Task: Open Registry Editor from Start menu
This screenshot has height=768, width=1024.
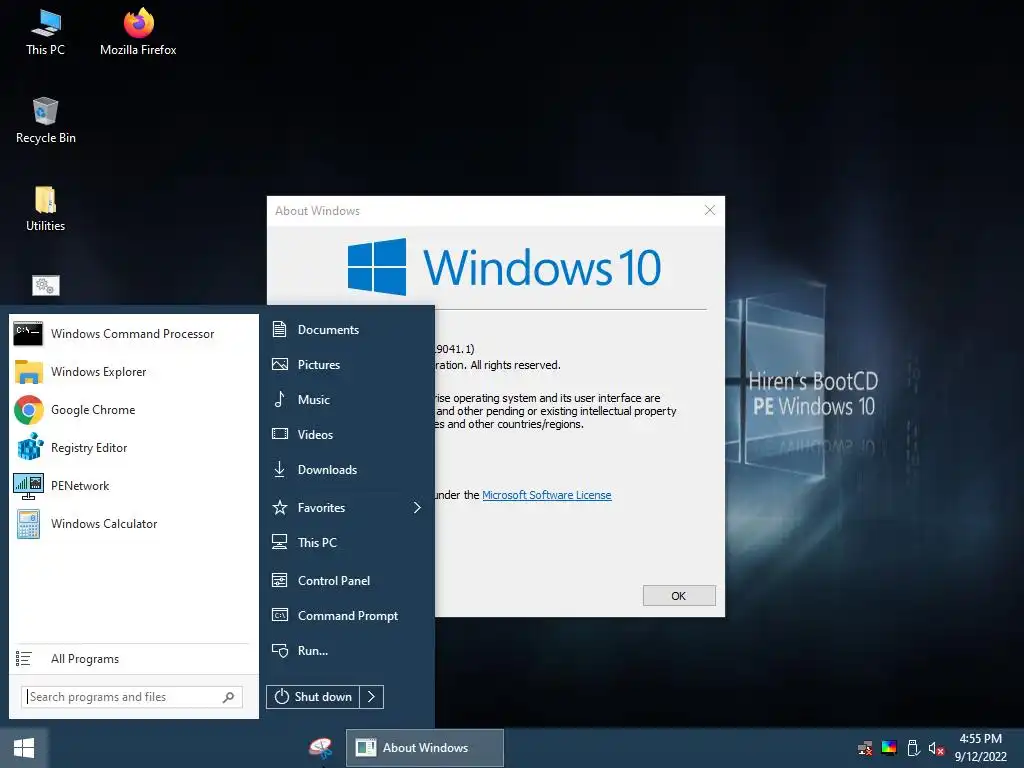Action: click(133, 448)
